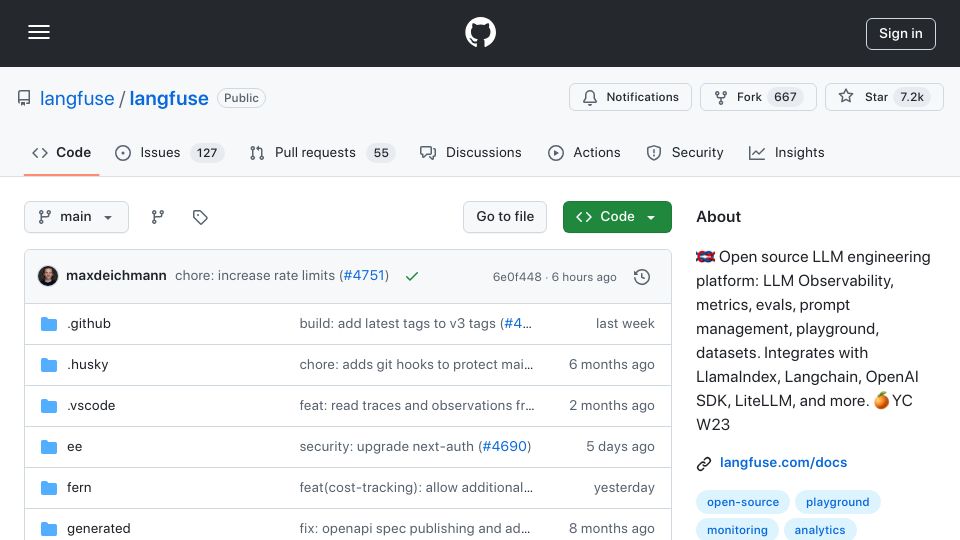960x540 pixels.
Task: Open 'feat(cost-tracking)' commit message
Action: coord(416,487)
